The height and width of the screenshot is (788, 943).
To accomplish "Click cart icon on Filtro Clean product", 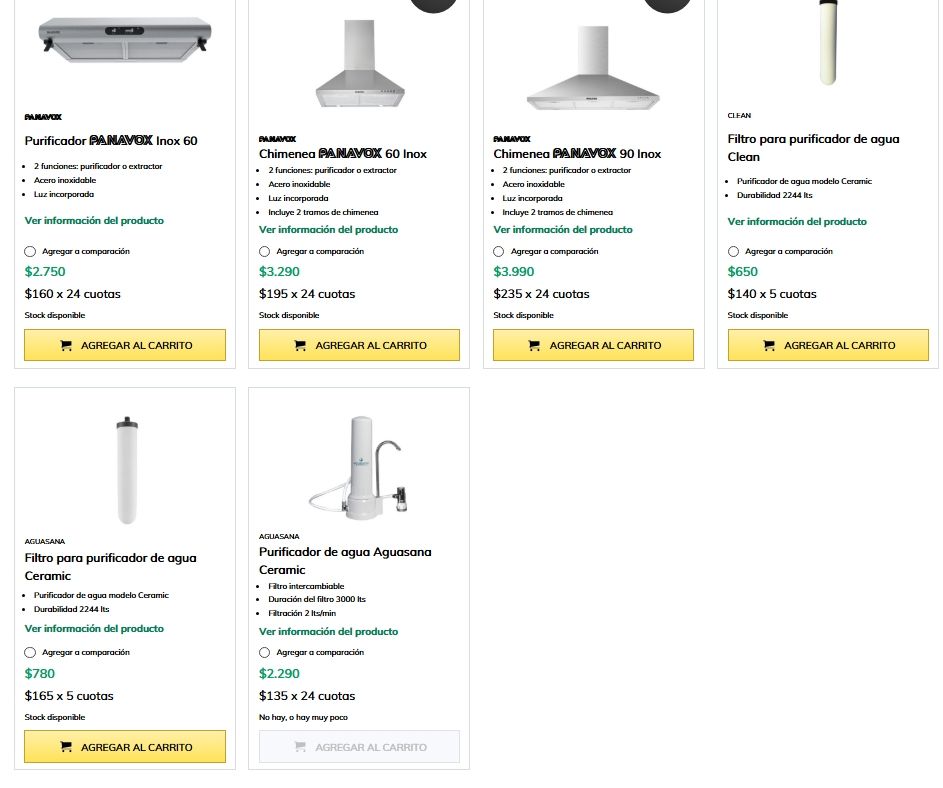I will (769, 345).
